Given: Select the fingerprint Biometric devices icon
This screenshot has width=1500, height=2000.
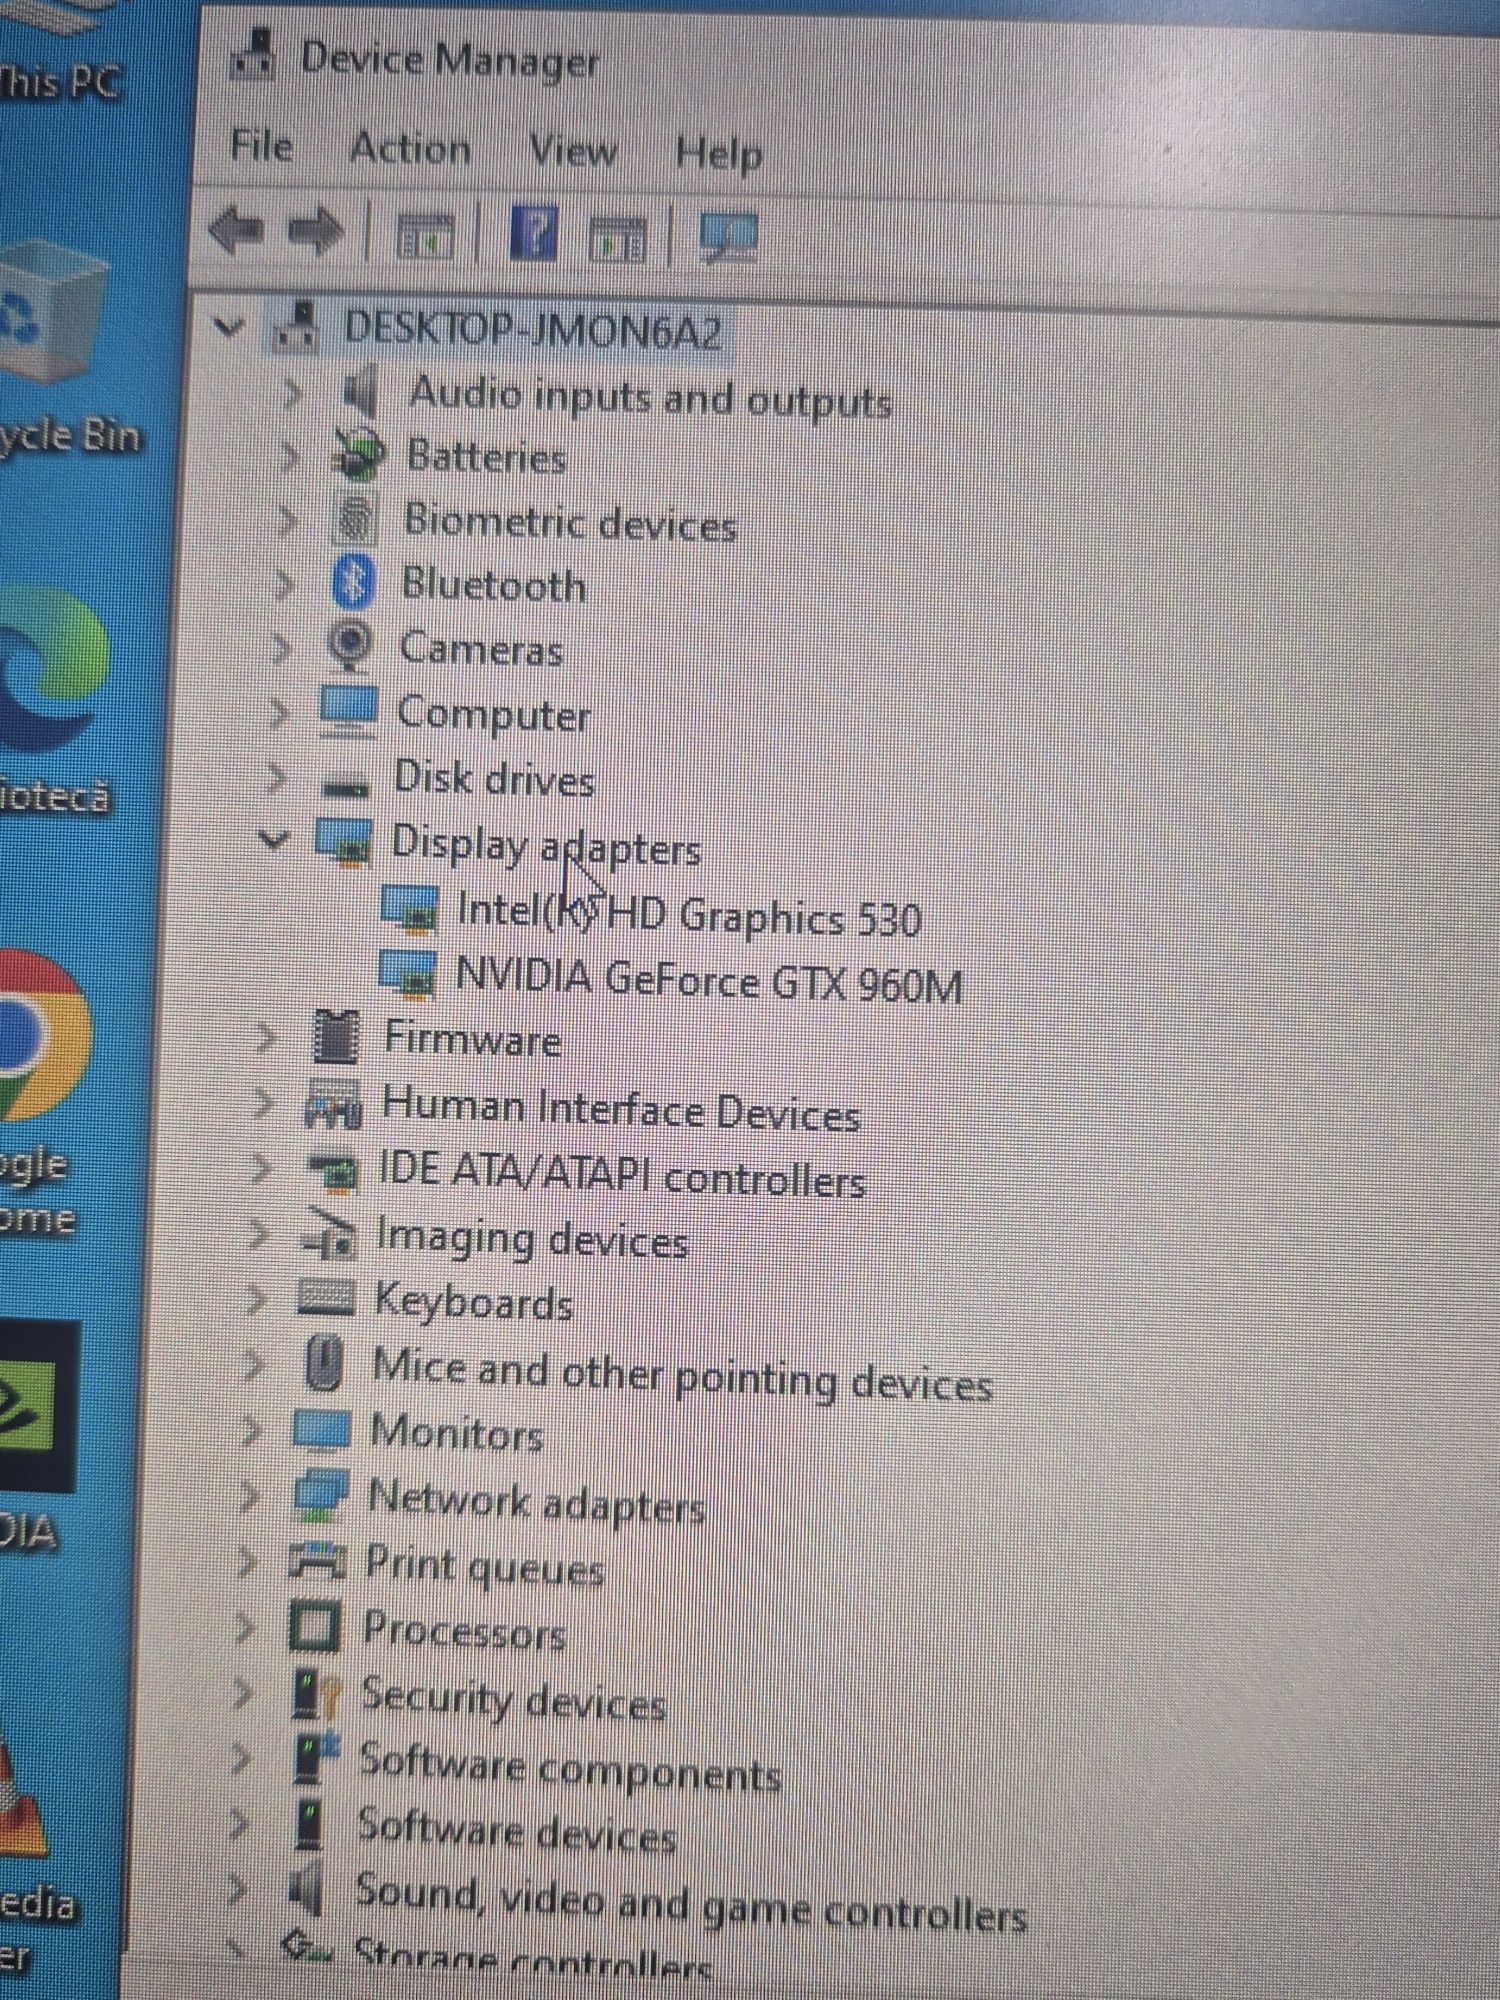Looking at the screenshot, I should pyautogui.click(x=354, y=519).
